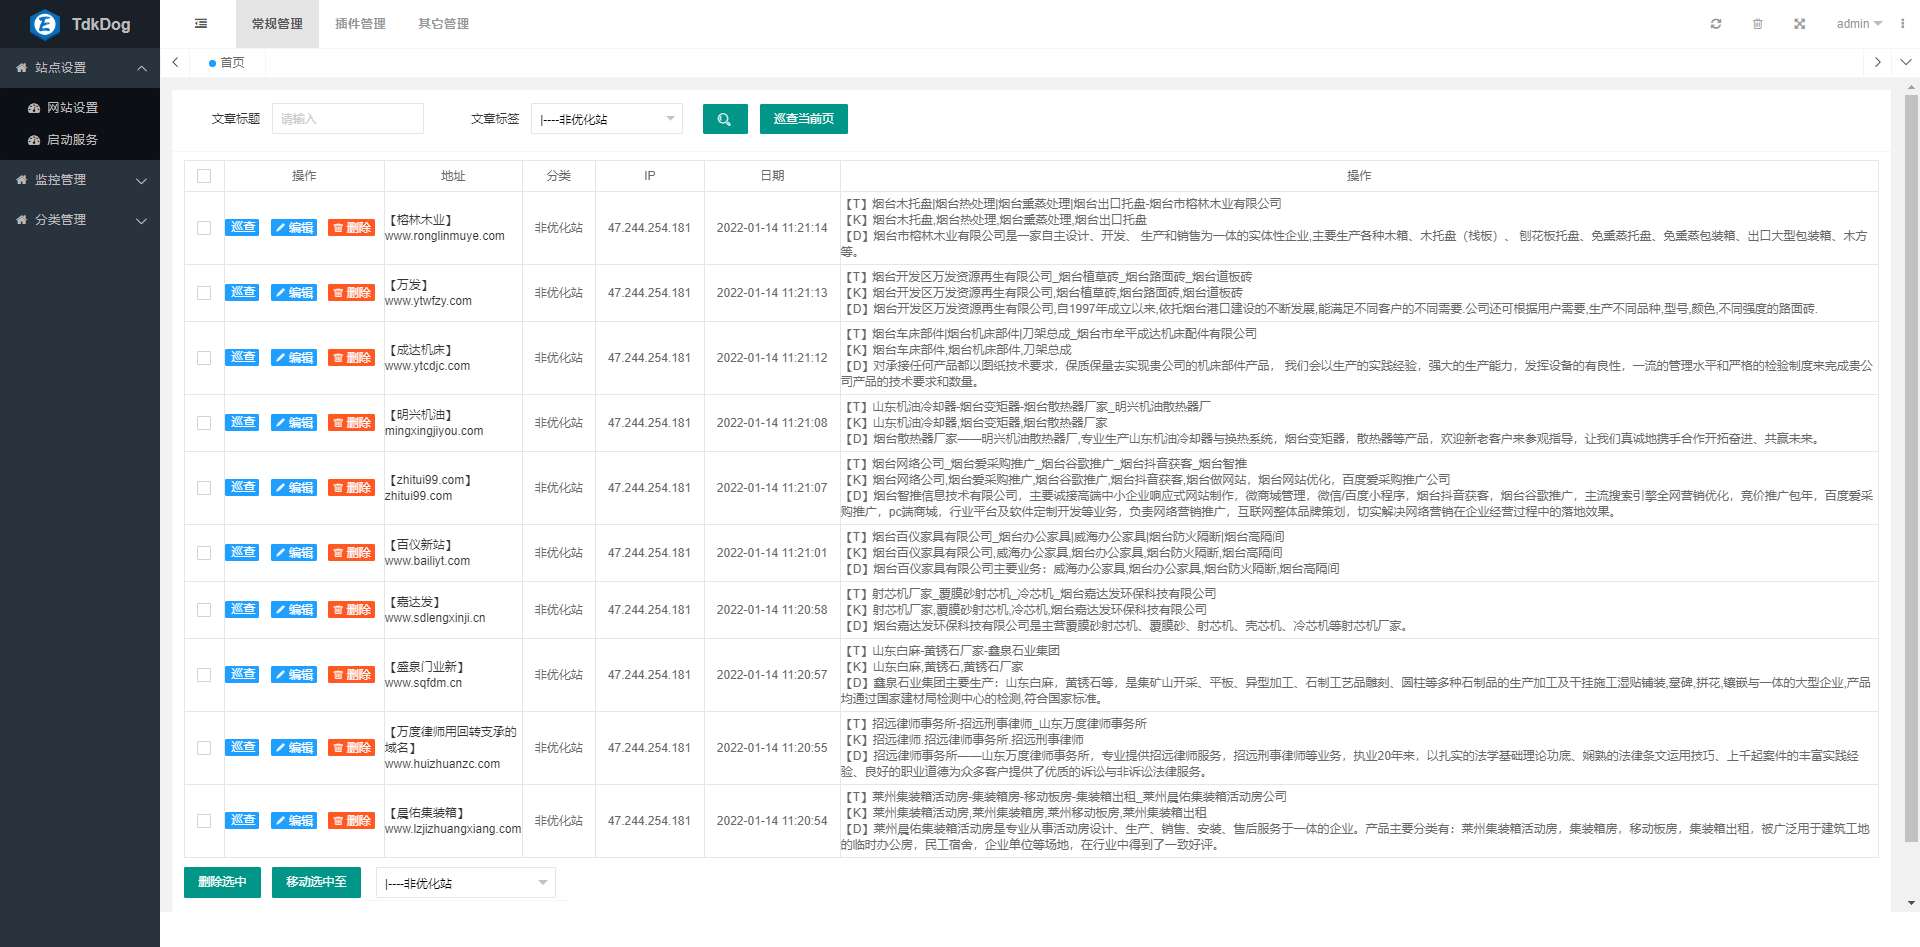Click the 网站设置 sidebar icon
The height and width of the screenshot is (947, 1920).
tap(34, 108)
